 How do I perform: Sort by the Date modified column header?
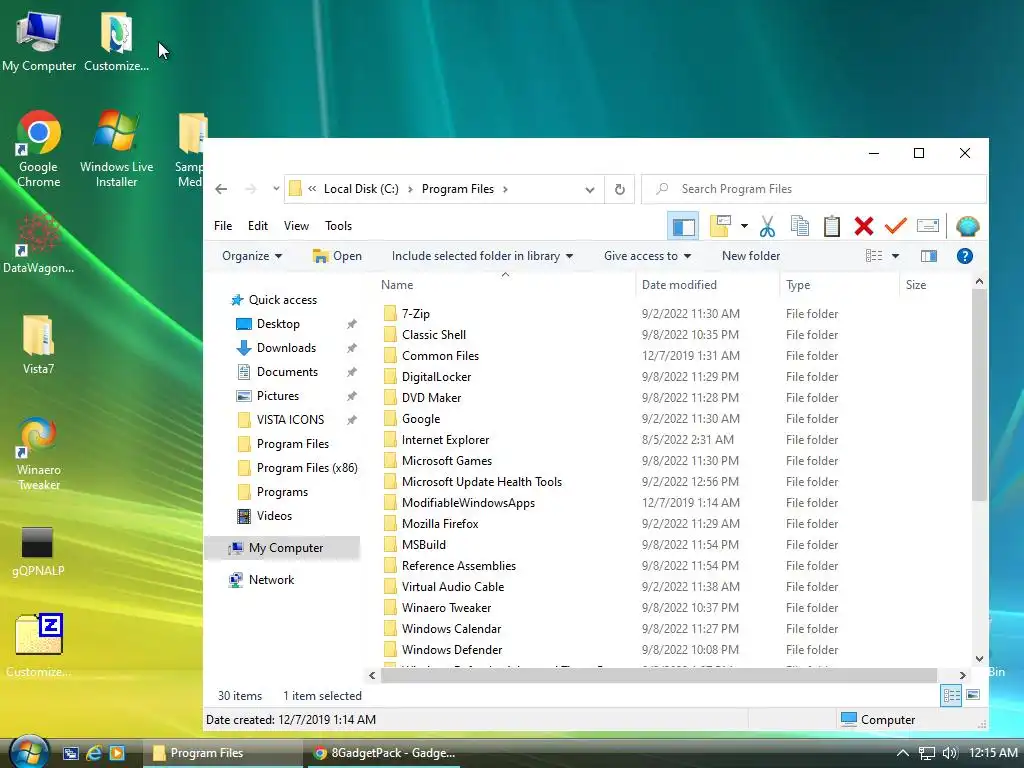pyautogui.click(x=707, y=285)
